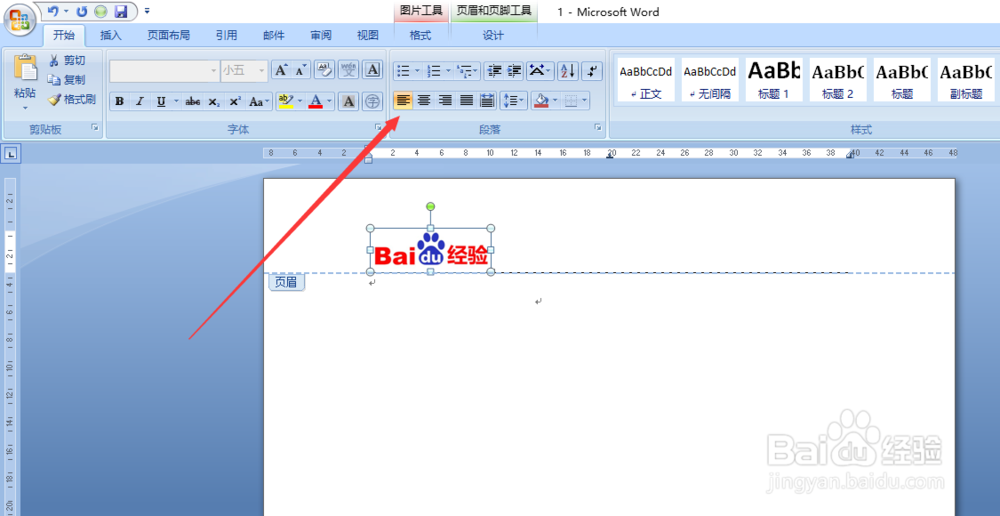Switch to the Insert (插入) tab
The height and width of the screenshot is (516, 1000).
click(111, 36)
